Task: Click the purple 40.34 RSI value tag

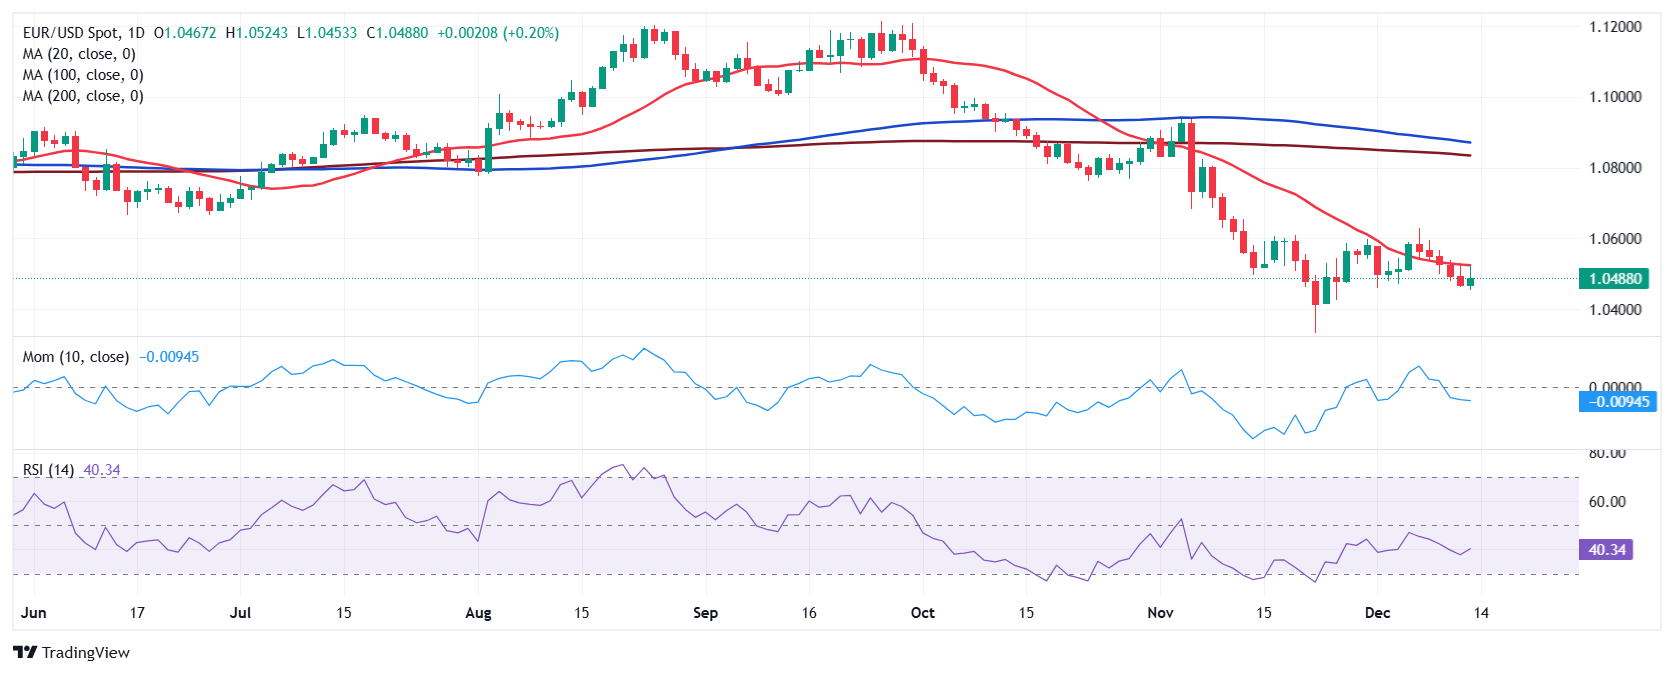Action: [1606, 550]
